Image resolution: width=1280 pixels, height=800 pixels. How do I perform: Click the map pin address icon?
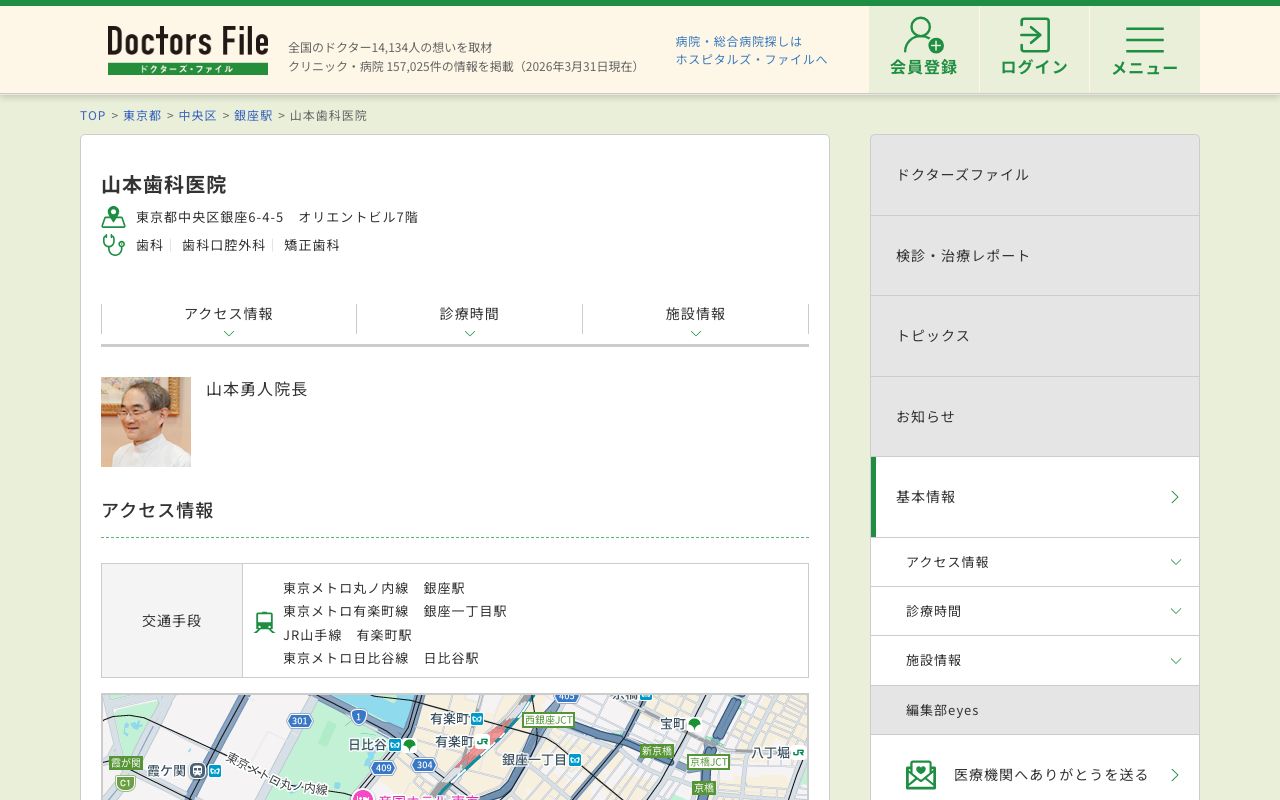pos(113,217)
